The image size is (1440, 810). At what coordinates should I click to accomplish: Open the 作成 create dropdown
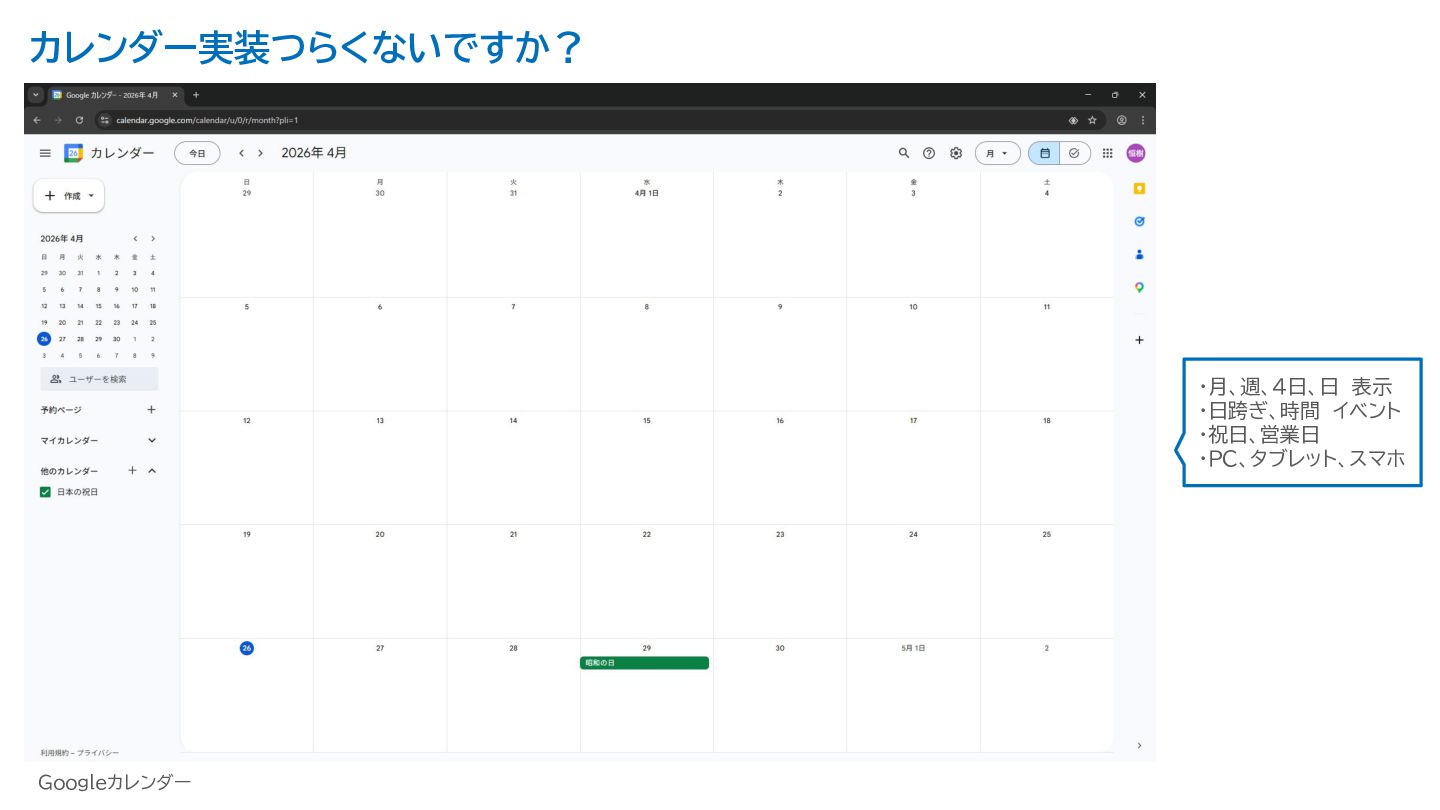[69, 196]
